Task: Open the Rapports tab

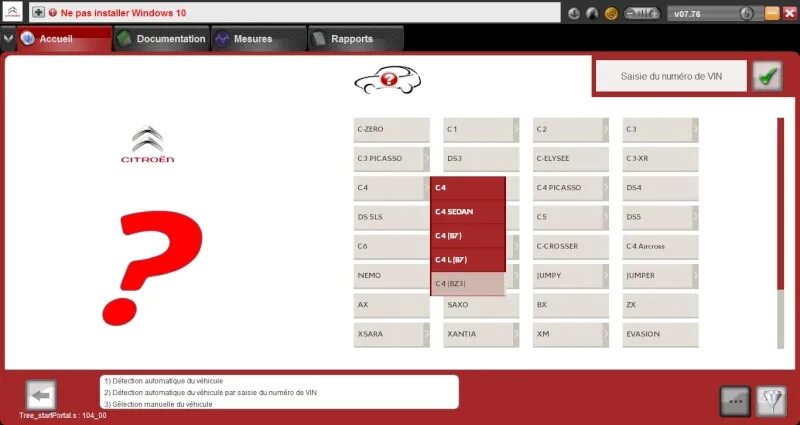Action: click(x=356, y=39)
